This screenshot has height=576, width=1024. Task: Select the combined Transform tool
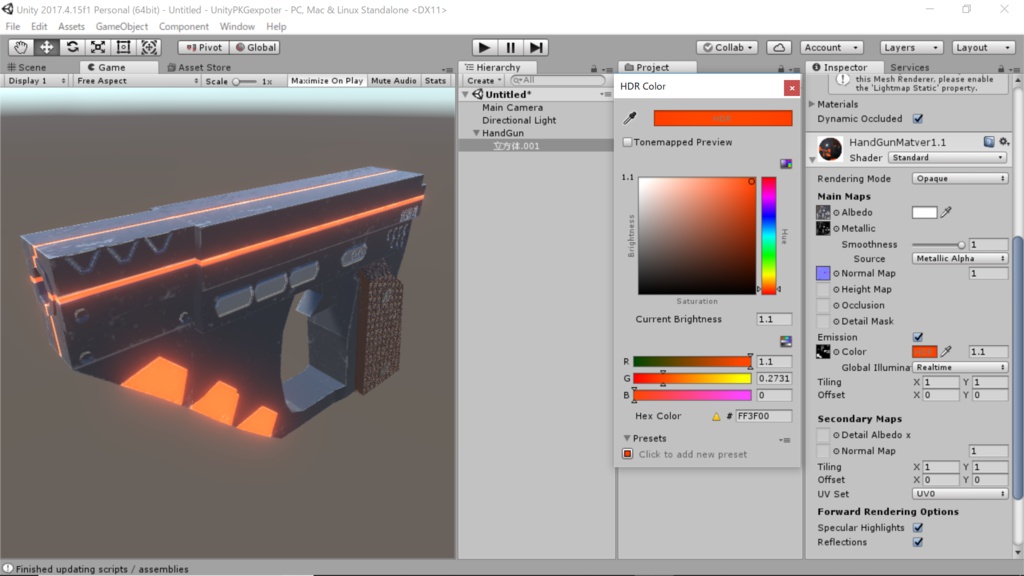coord(149,47)
